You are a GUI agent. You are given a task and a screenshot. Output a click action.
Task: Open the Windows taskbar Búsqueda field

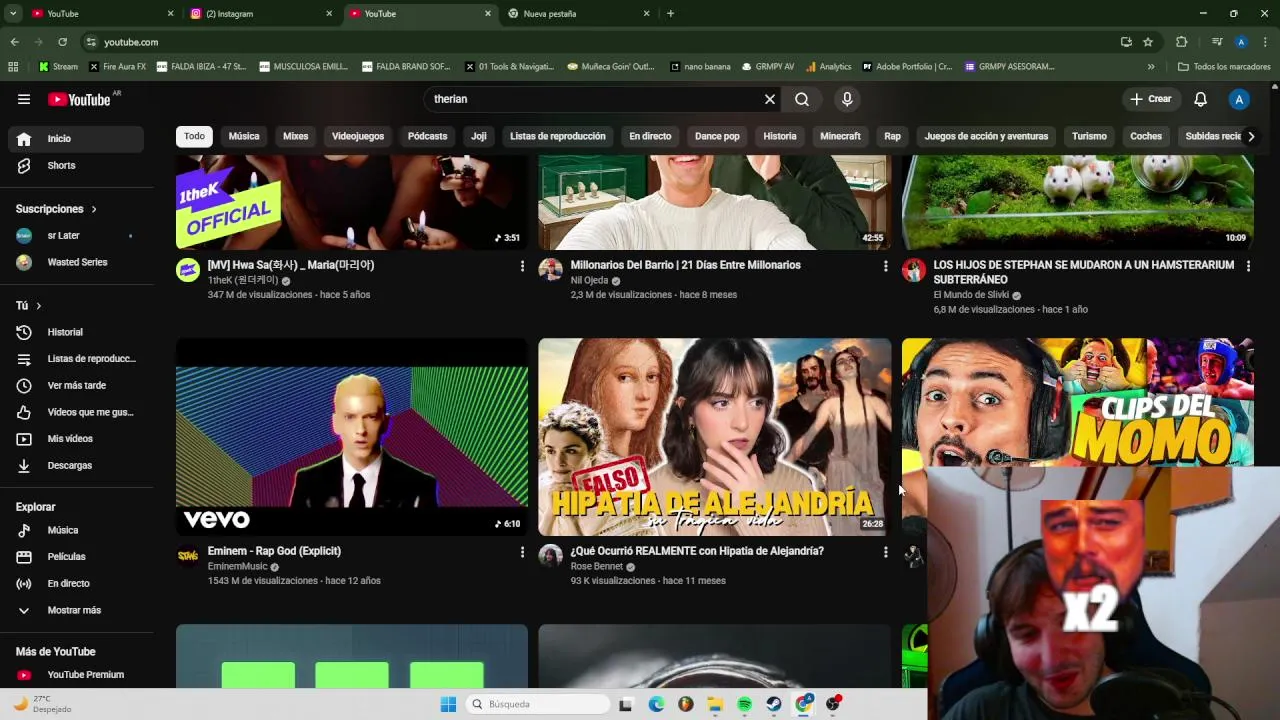tap(539, 704)
